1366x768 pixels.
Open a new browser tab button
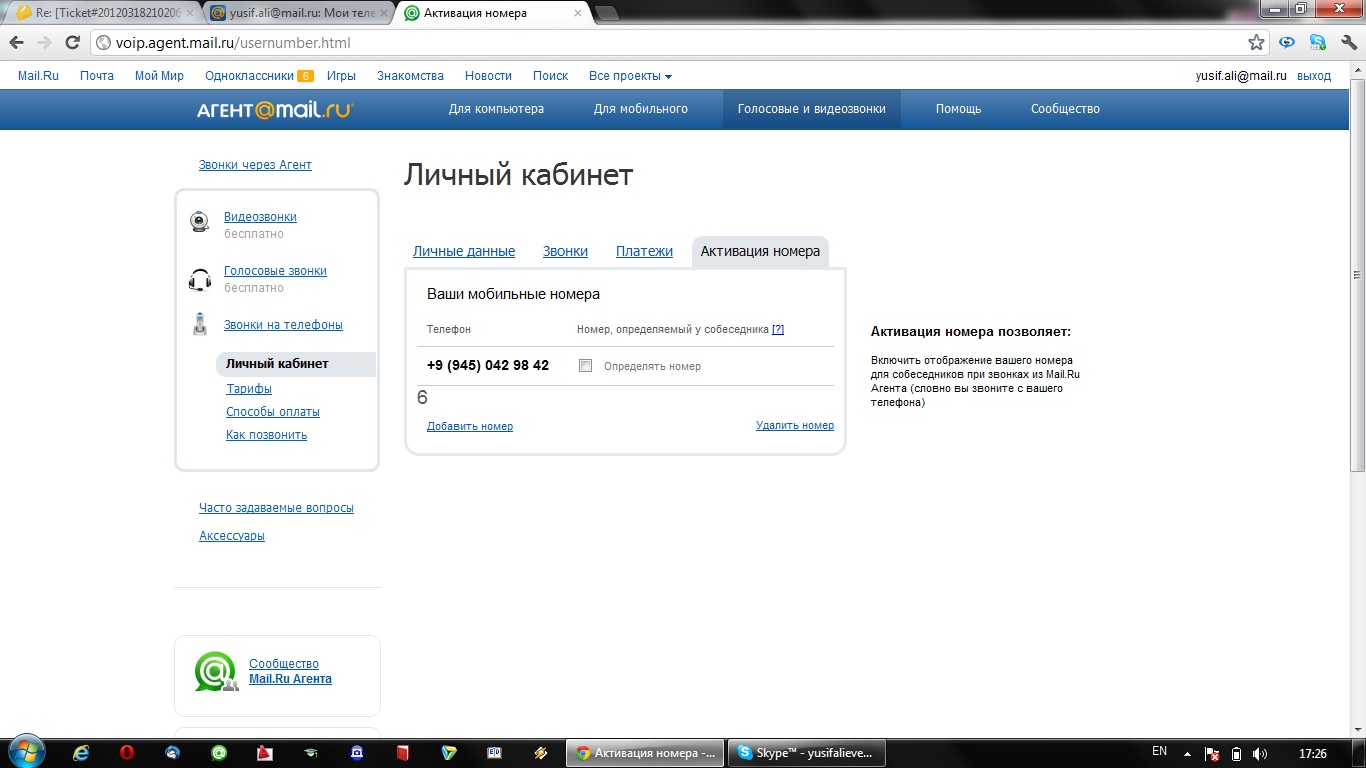point(607,13)
